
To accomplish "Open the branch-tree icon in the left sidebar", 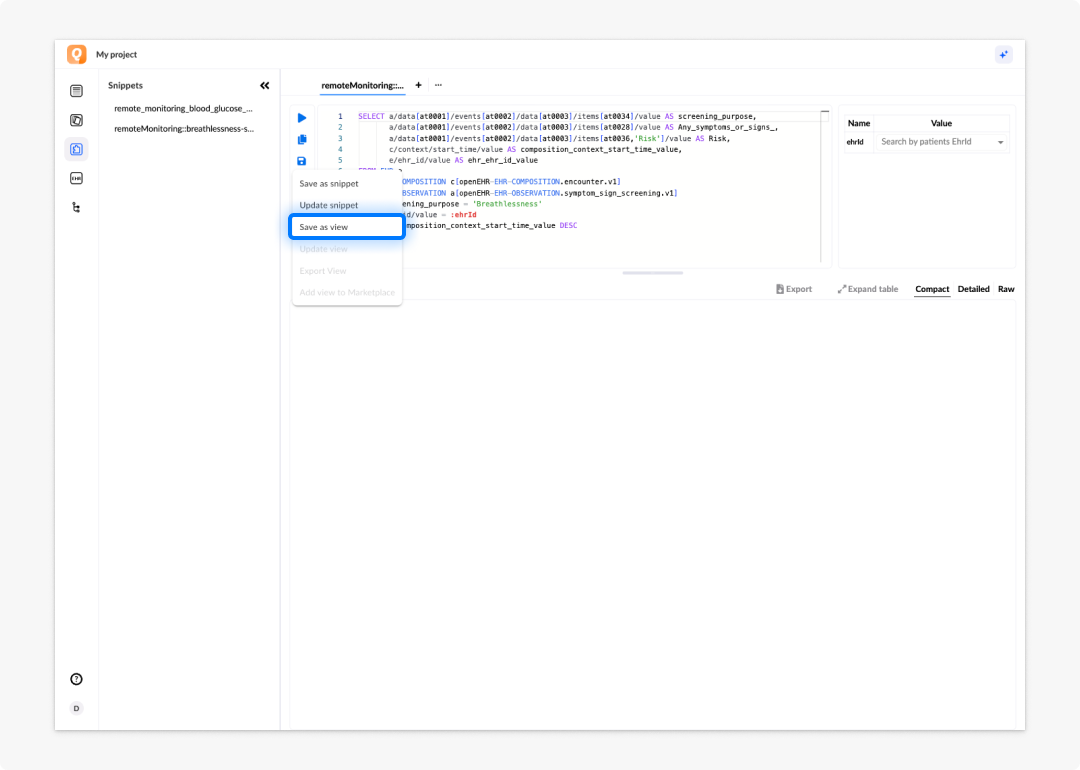I will pyautogui.click(x=76, y=207).
